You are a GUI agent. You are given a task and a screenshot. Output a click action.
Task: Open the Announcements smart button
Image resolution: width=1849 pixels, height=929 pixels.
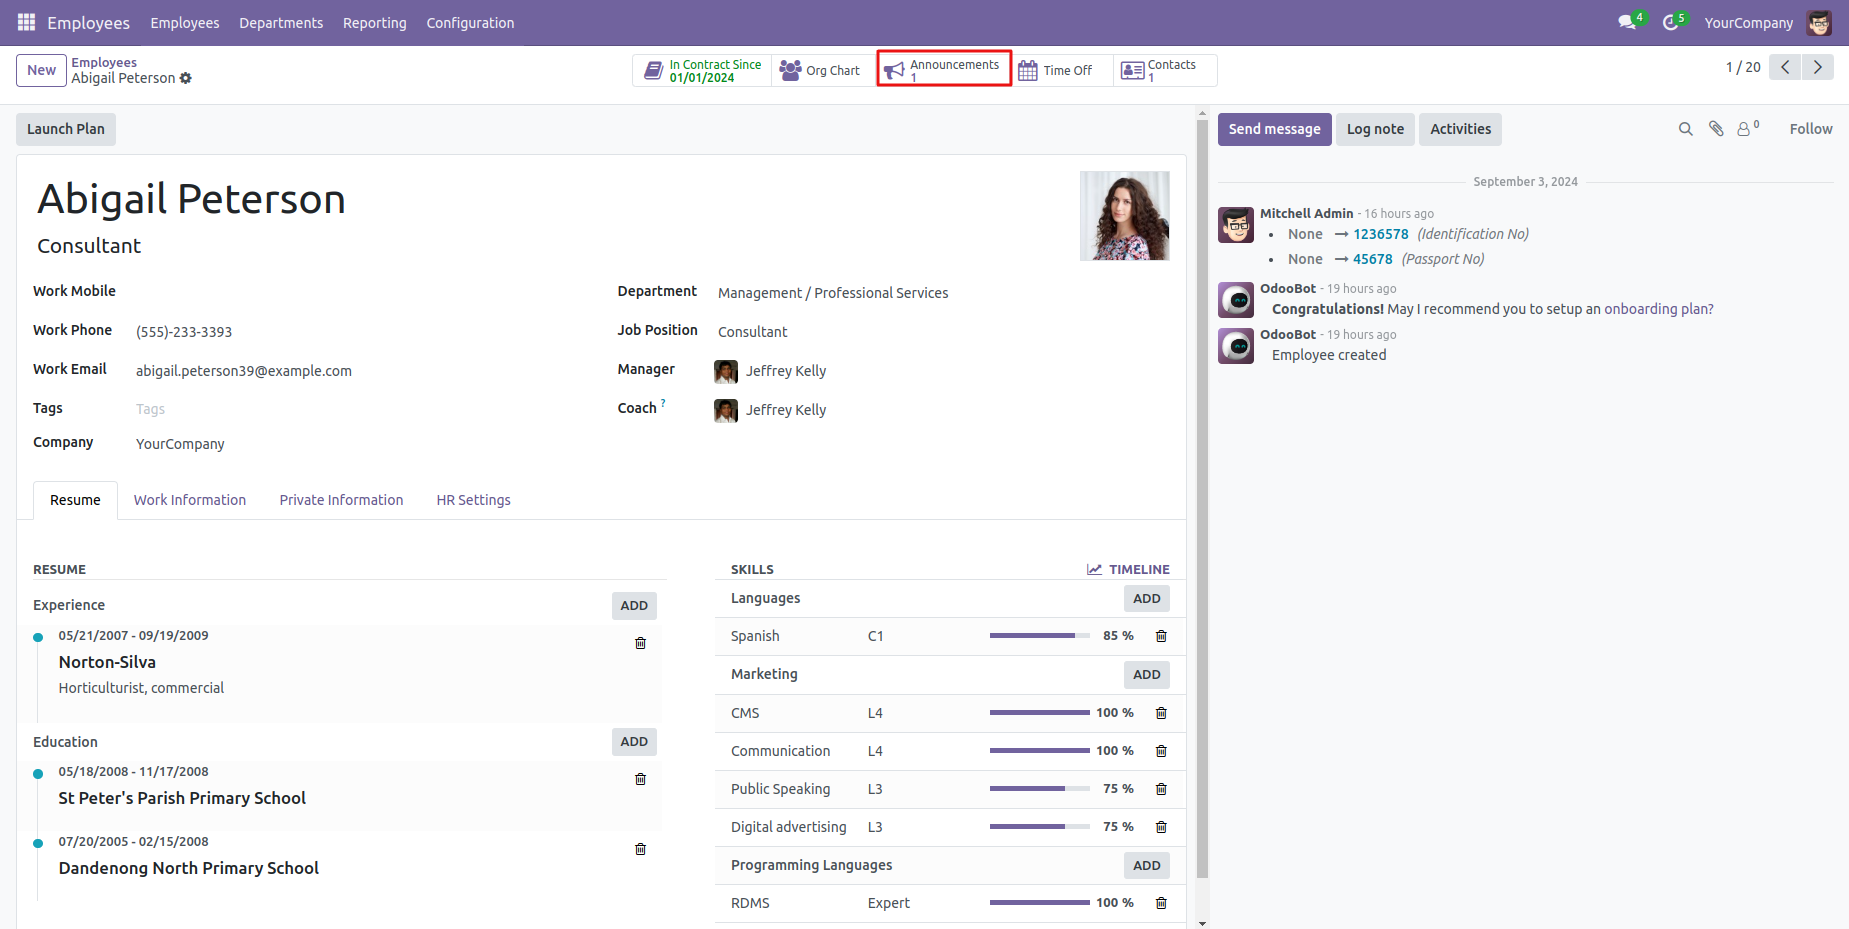pyautogui.click(x=944, y=69)
